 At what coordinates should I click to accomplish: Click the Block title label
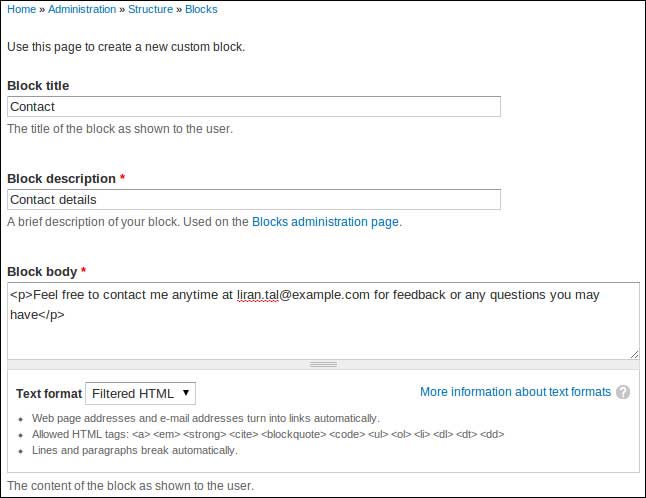tap(38, 86)
